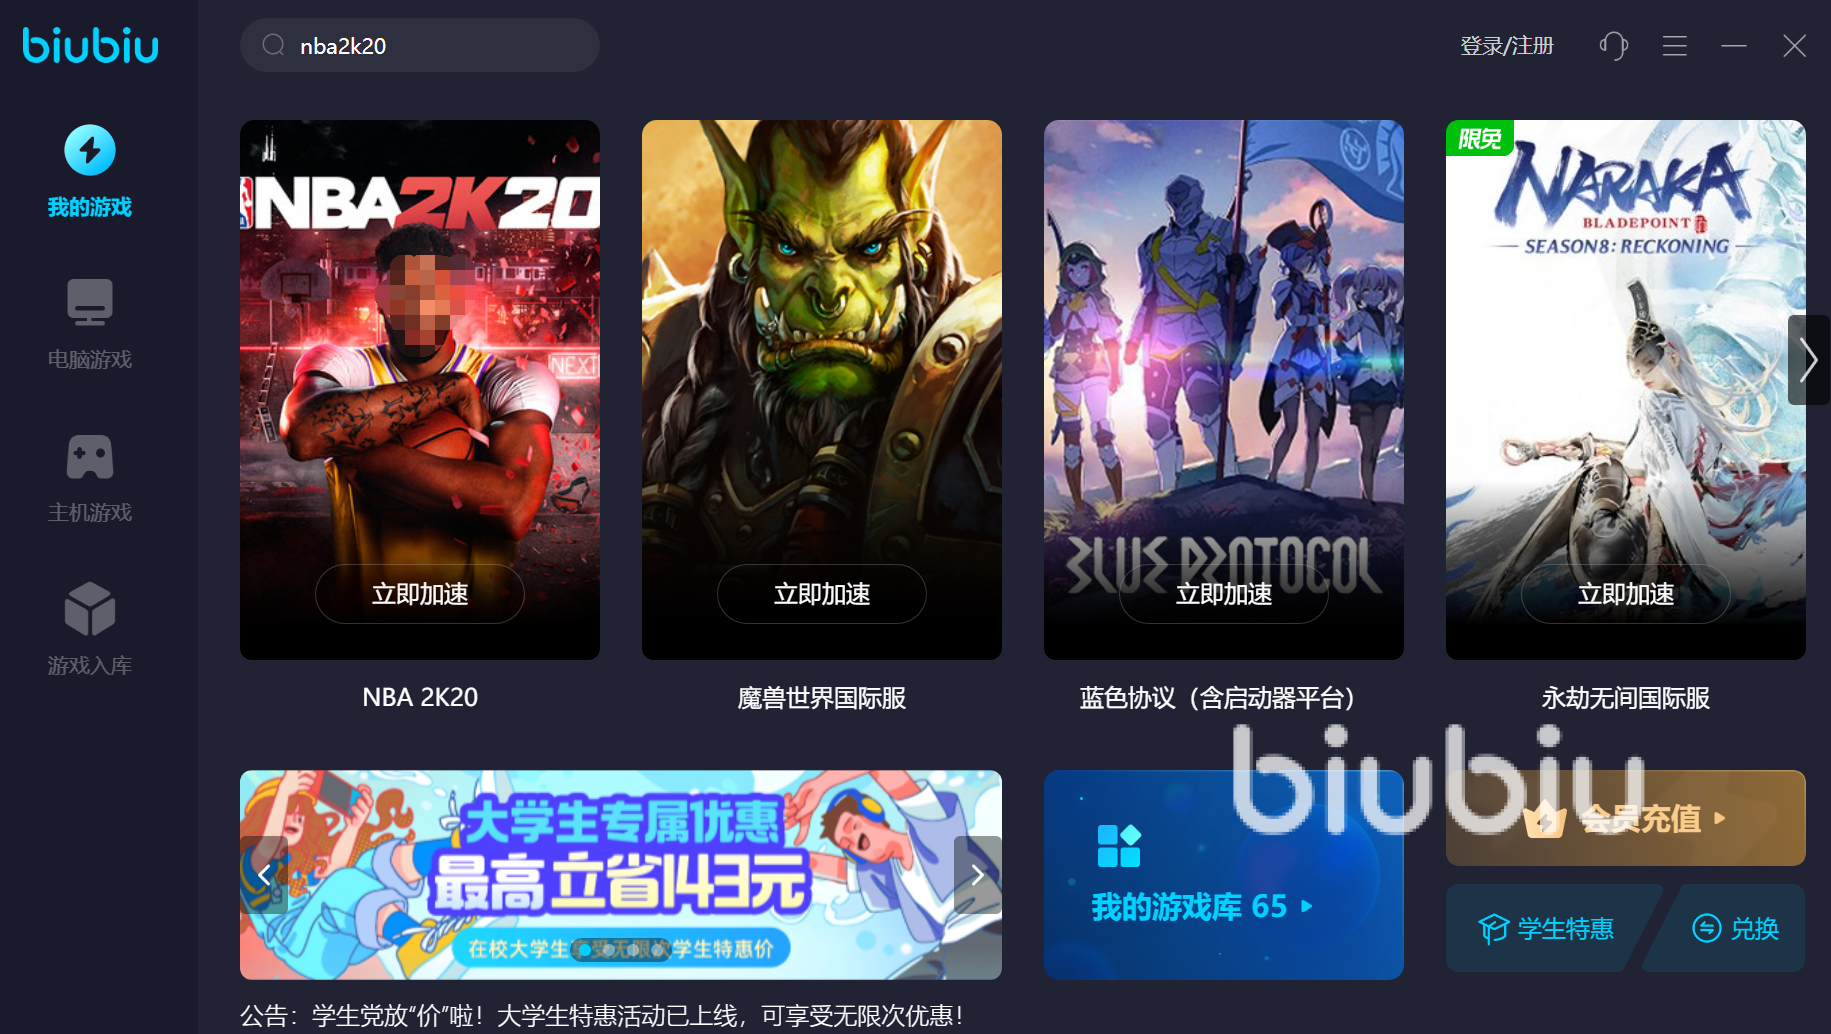
Task: Advance to next banner slide
Action: (978, 875)
